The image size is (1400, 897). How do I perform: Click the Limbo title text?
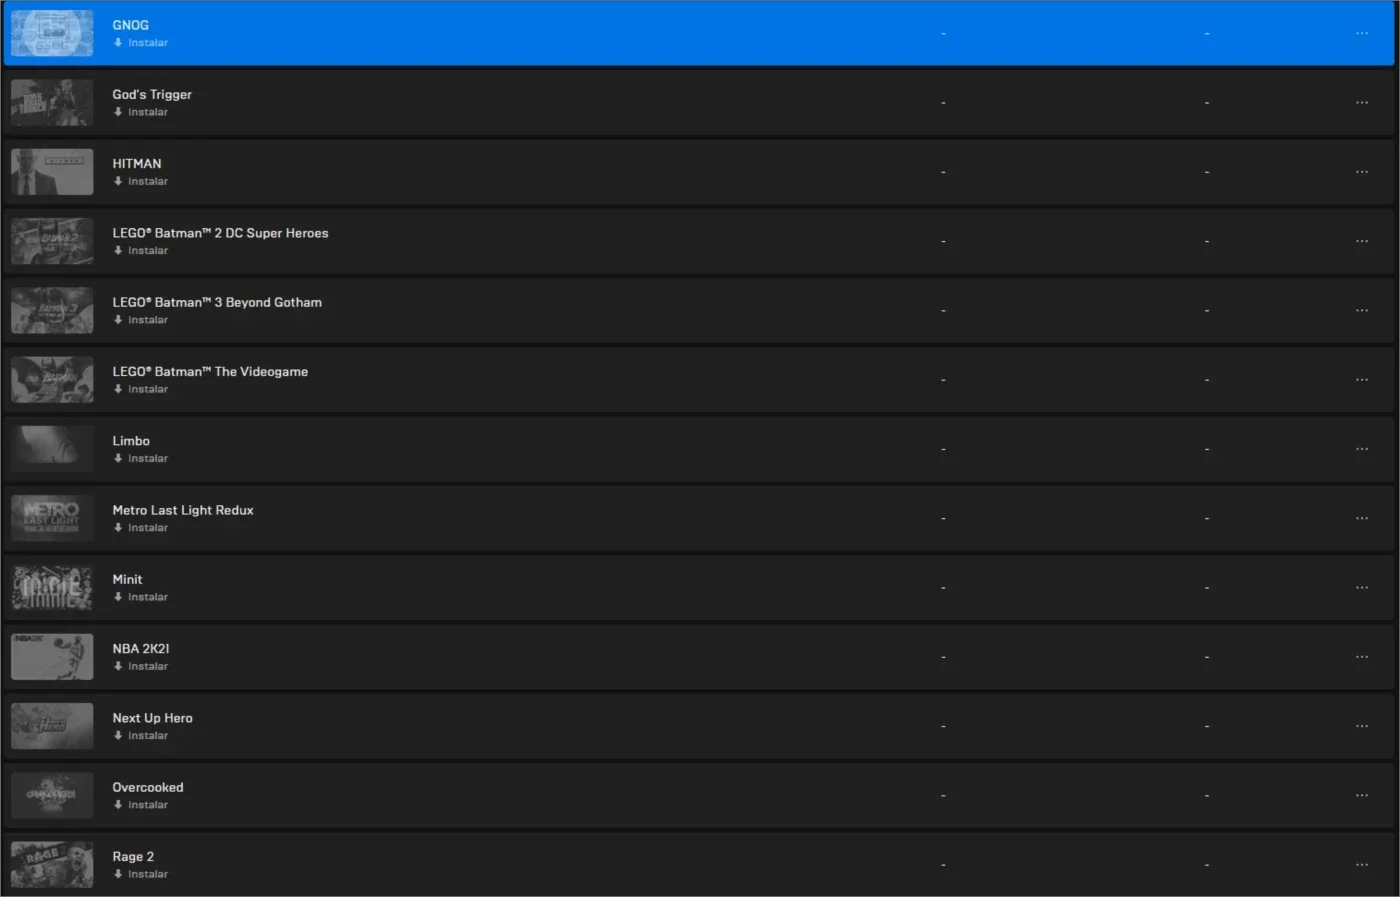coord(131,440)
